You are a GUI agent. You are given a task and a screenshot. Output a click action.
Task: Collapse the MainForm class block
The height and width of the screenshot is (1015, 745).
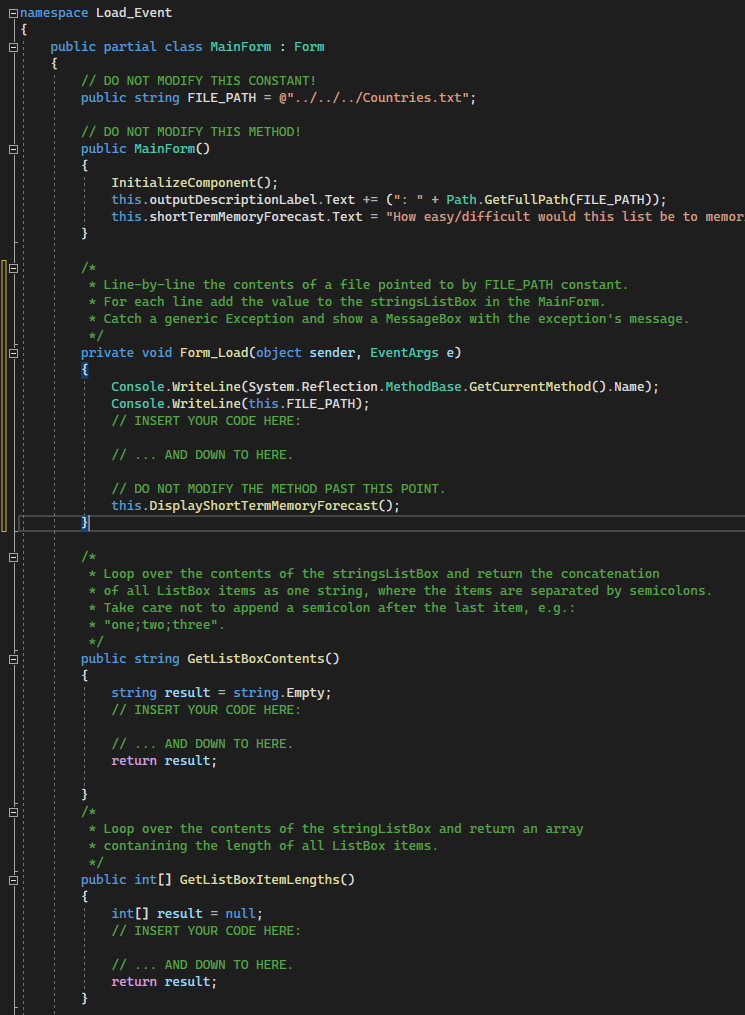tap(12, 47)
